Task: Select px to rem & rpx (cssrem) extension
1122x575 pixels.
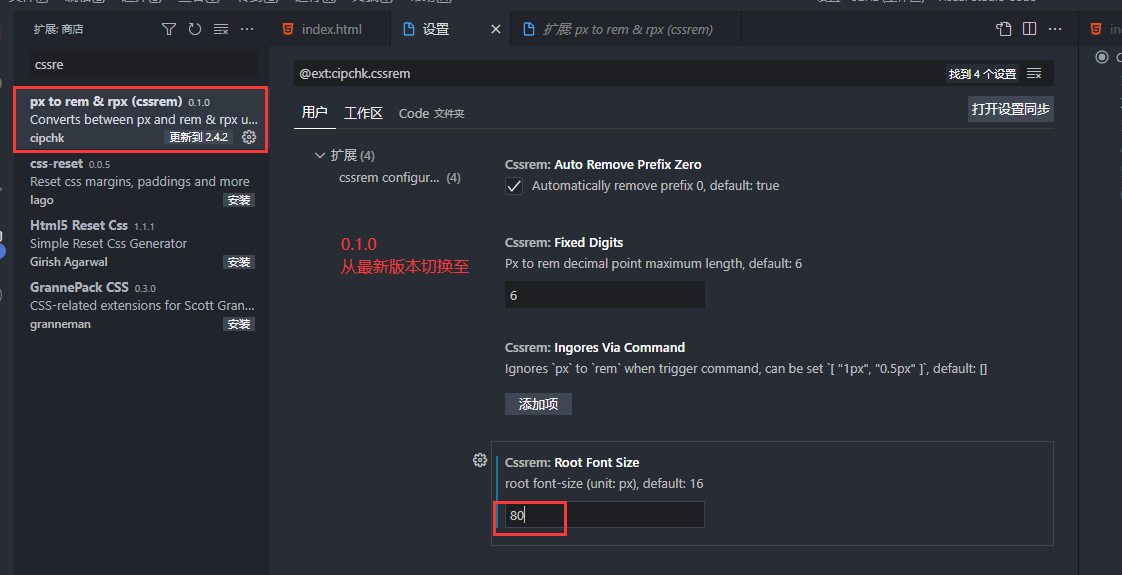Action: [x=142, y=119]
